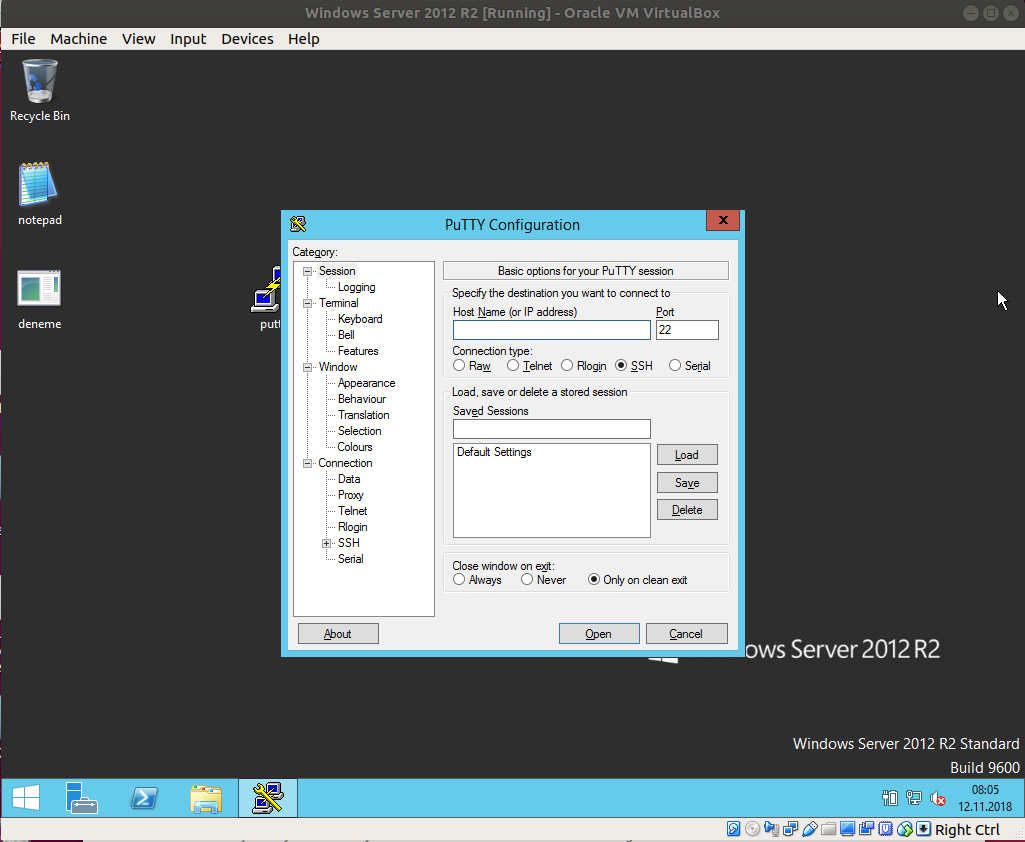Collapse the Window tree node

click(x=307, y=367)
